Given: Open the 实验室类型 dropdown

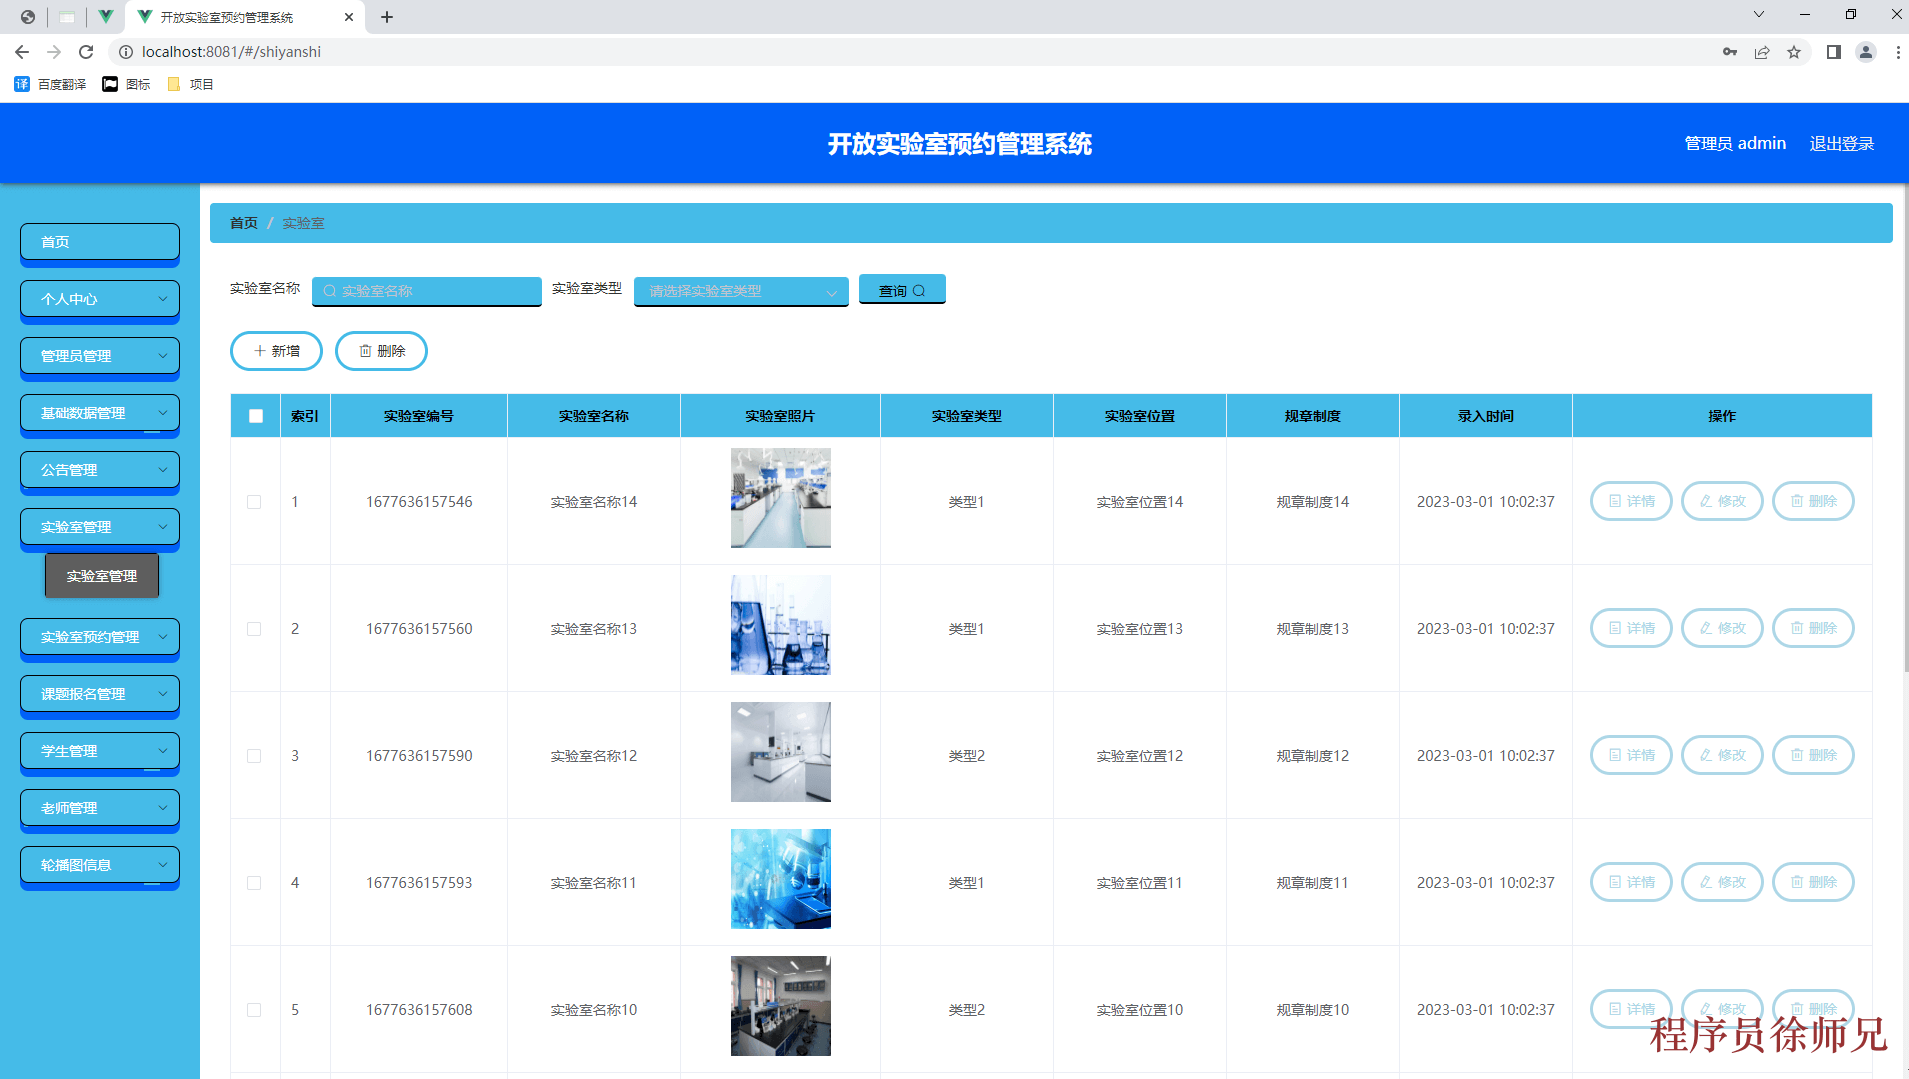Looking at the screenshot, I should tap(740, 291).
